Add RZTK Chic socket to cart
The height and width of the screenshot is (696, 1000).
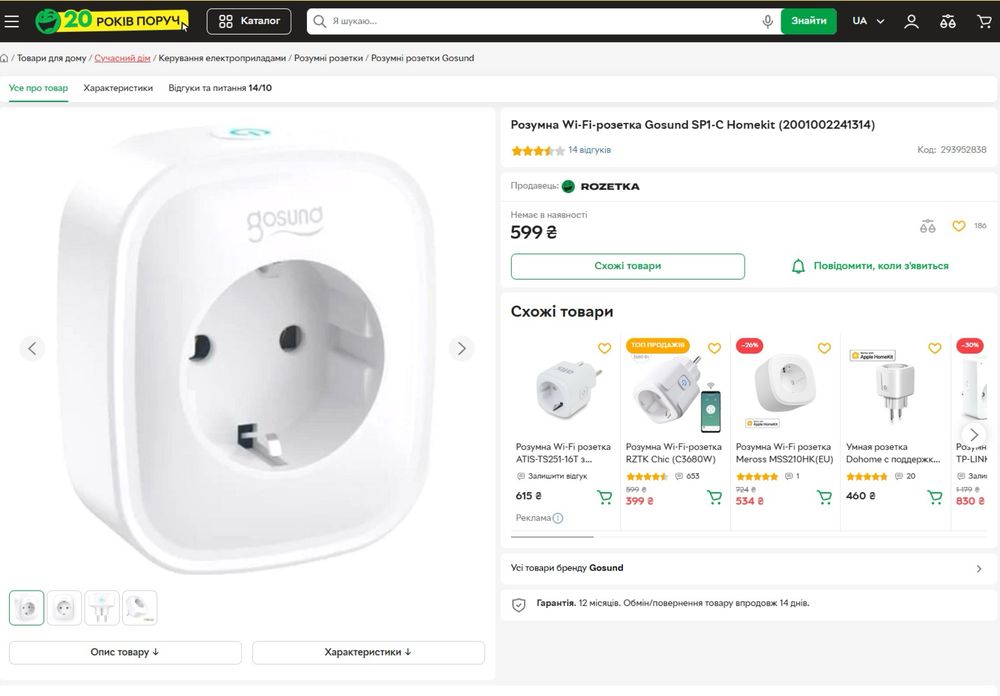click(714, 497)
